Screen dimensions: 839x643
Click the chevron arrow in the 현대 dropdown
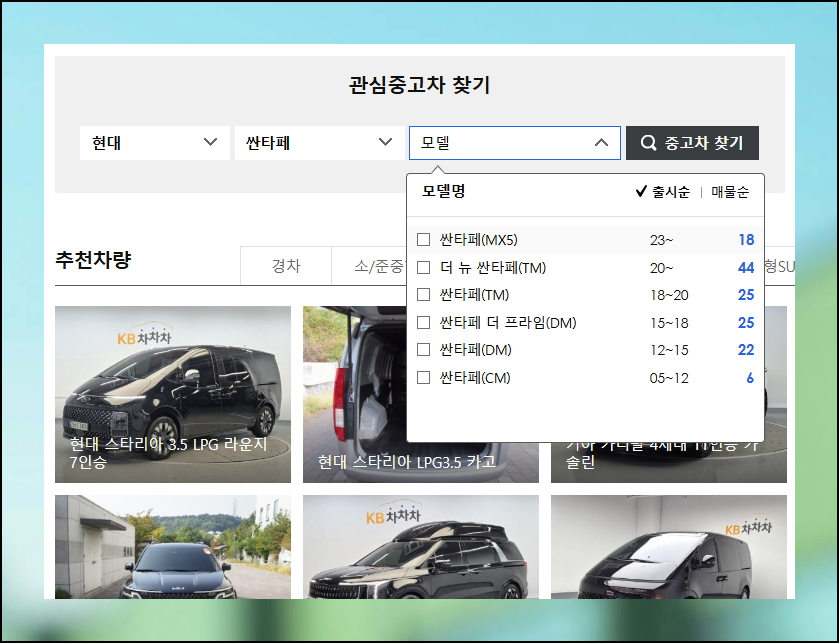(210, 142)
